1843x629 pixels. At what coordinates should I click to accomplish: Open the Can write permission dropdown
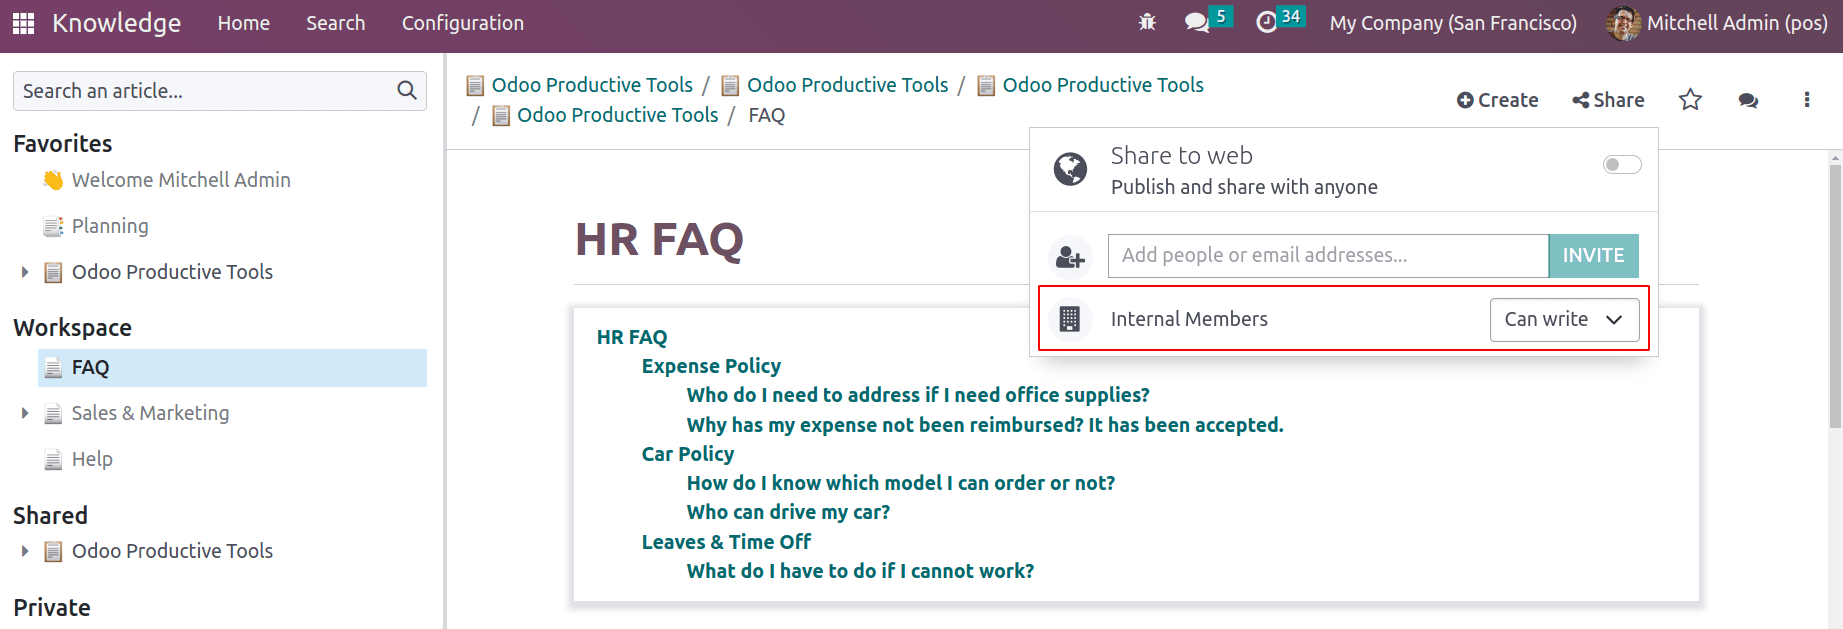click(x=1564, y=319)
